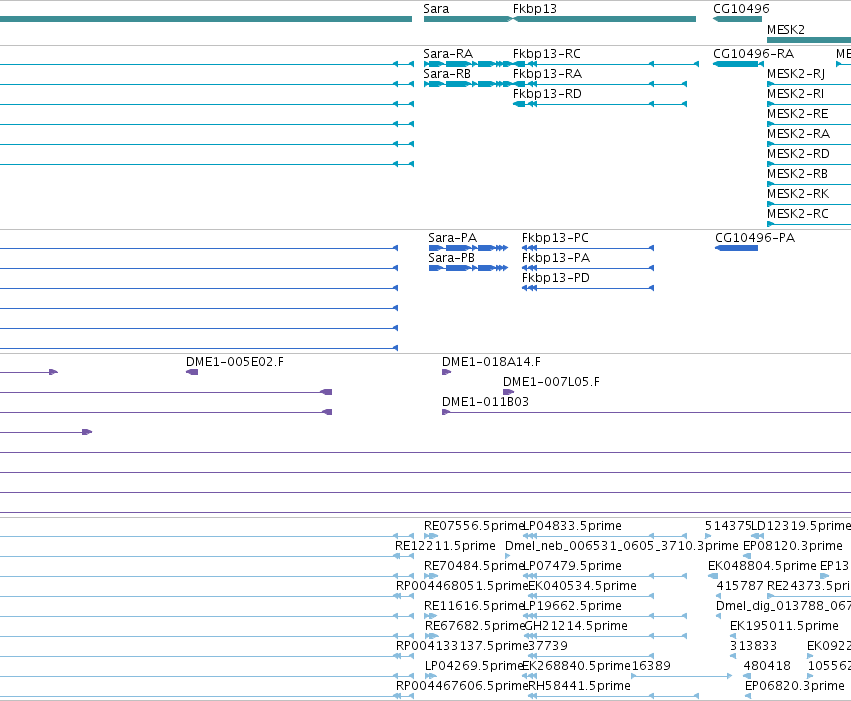Viewport: 851px width, 701px height.
Task: Click the Sara-RA transcript
Action: point(467,64)
